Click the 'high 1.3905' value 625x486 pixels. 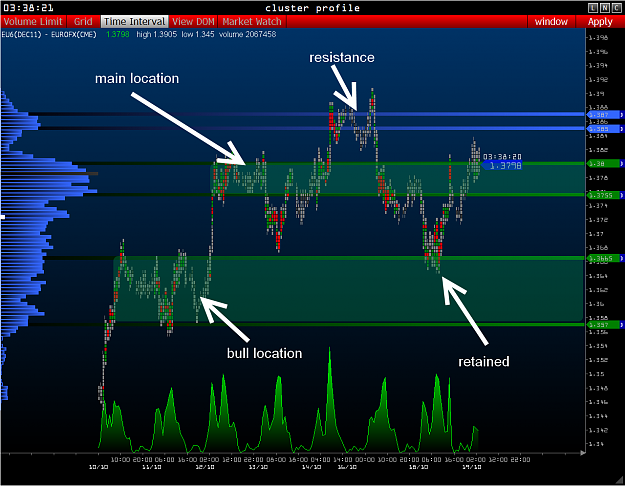156,34
